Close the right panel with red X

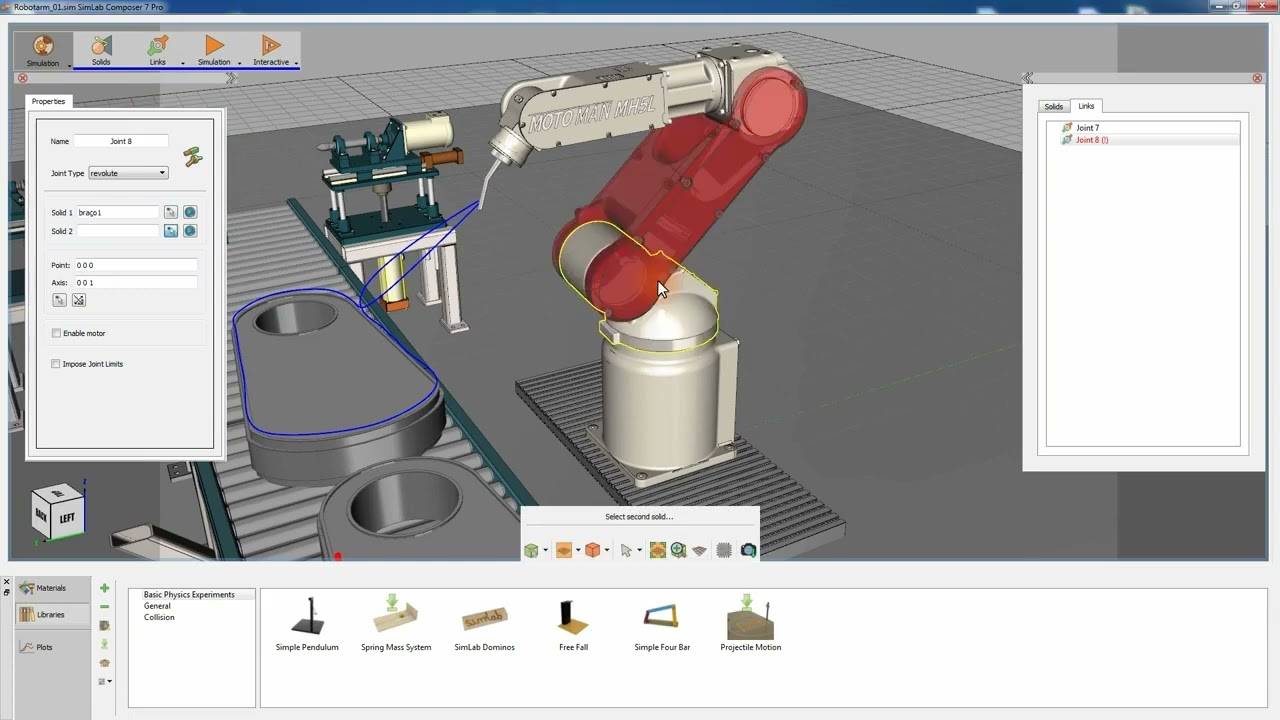pos(1257,78)
